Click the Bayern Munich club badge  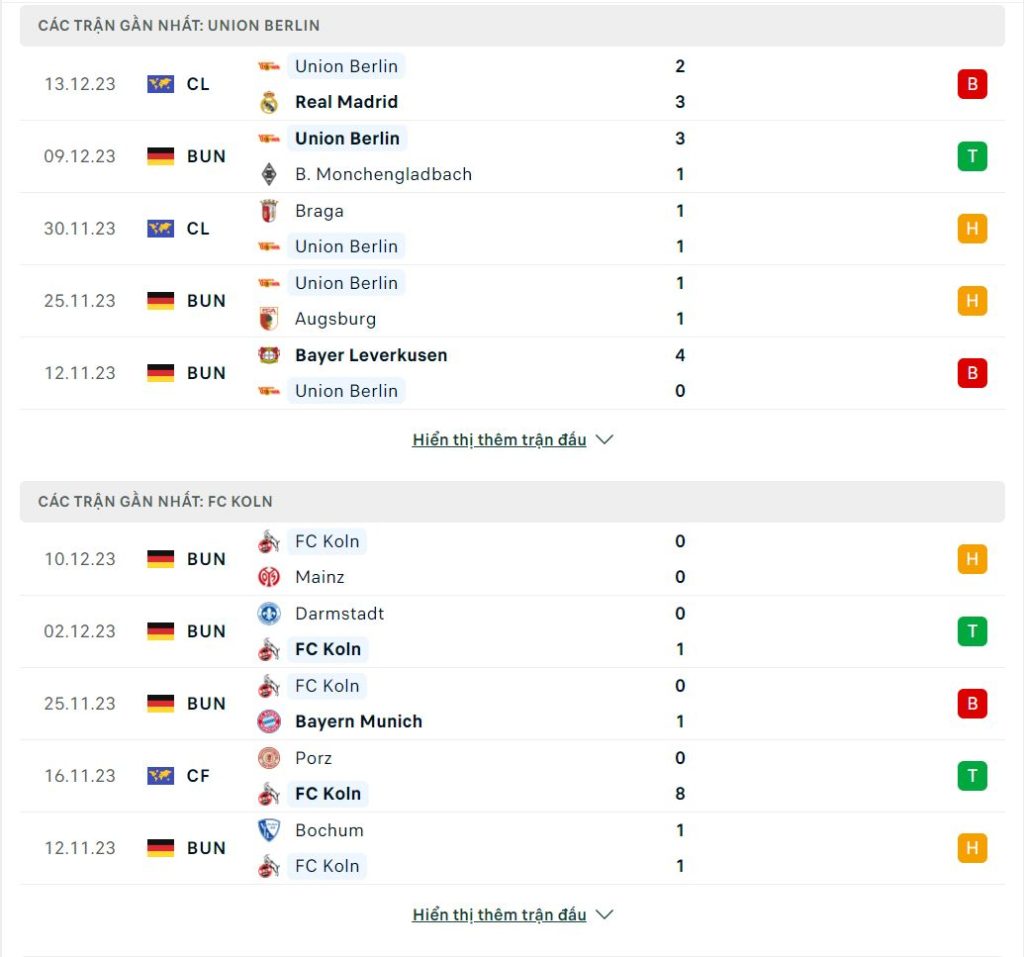pyautogui.click(x=269, y=721)
